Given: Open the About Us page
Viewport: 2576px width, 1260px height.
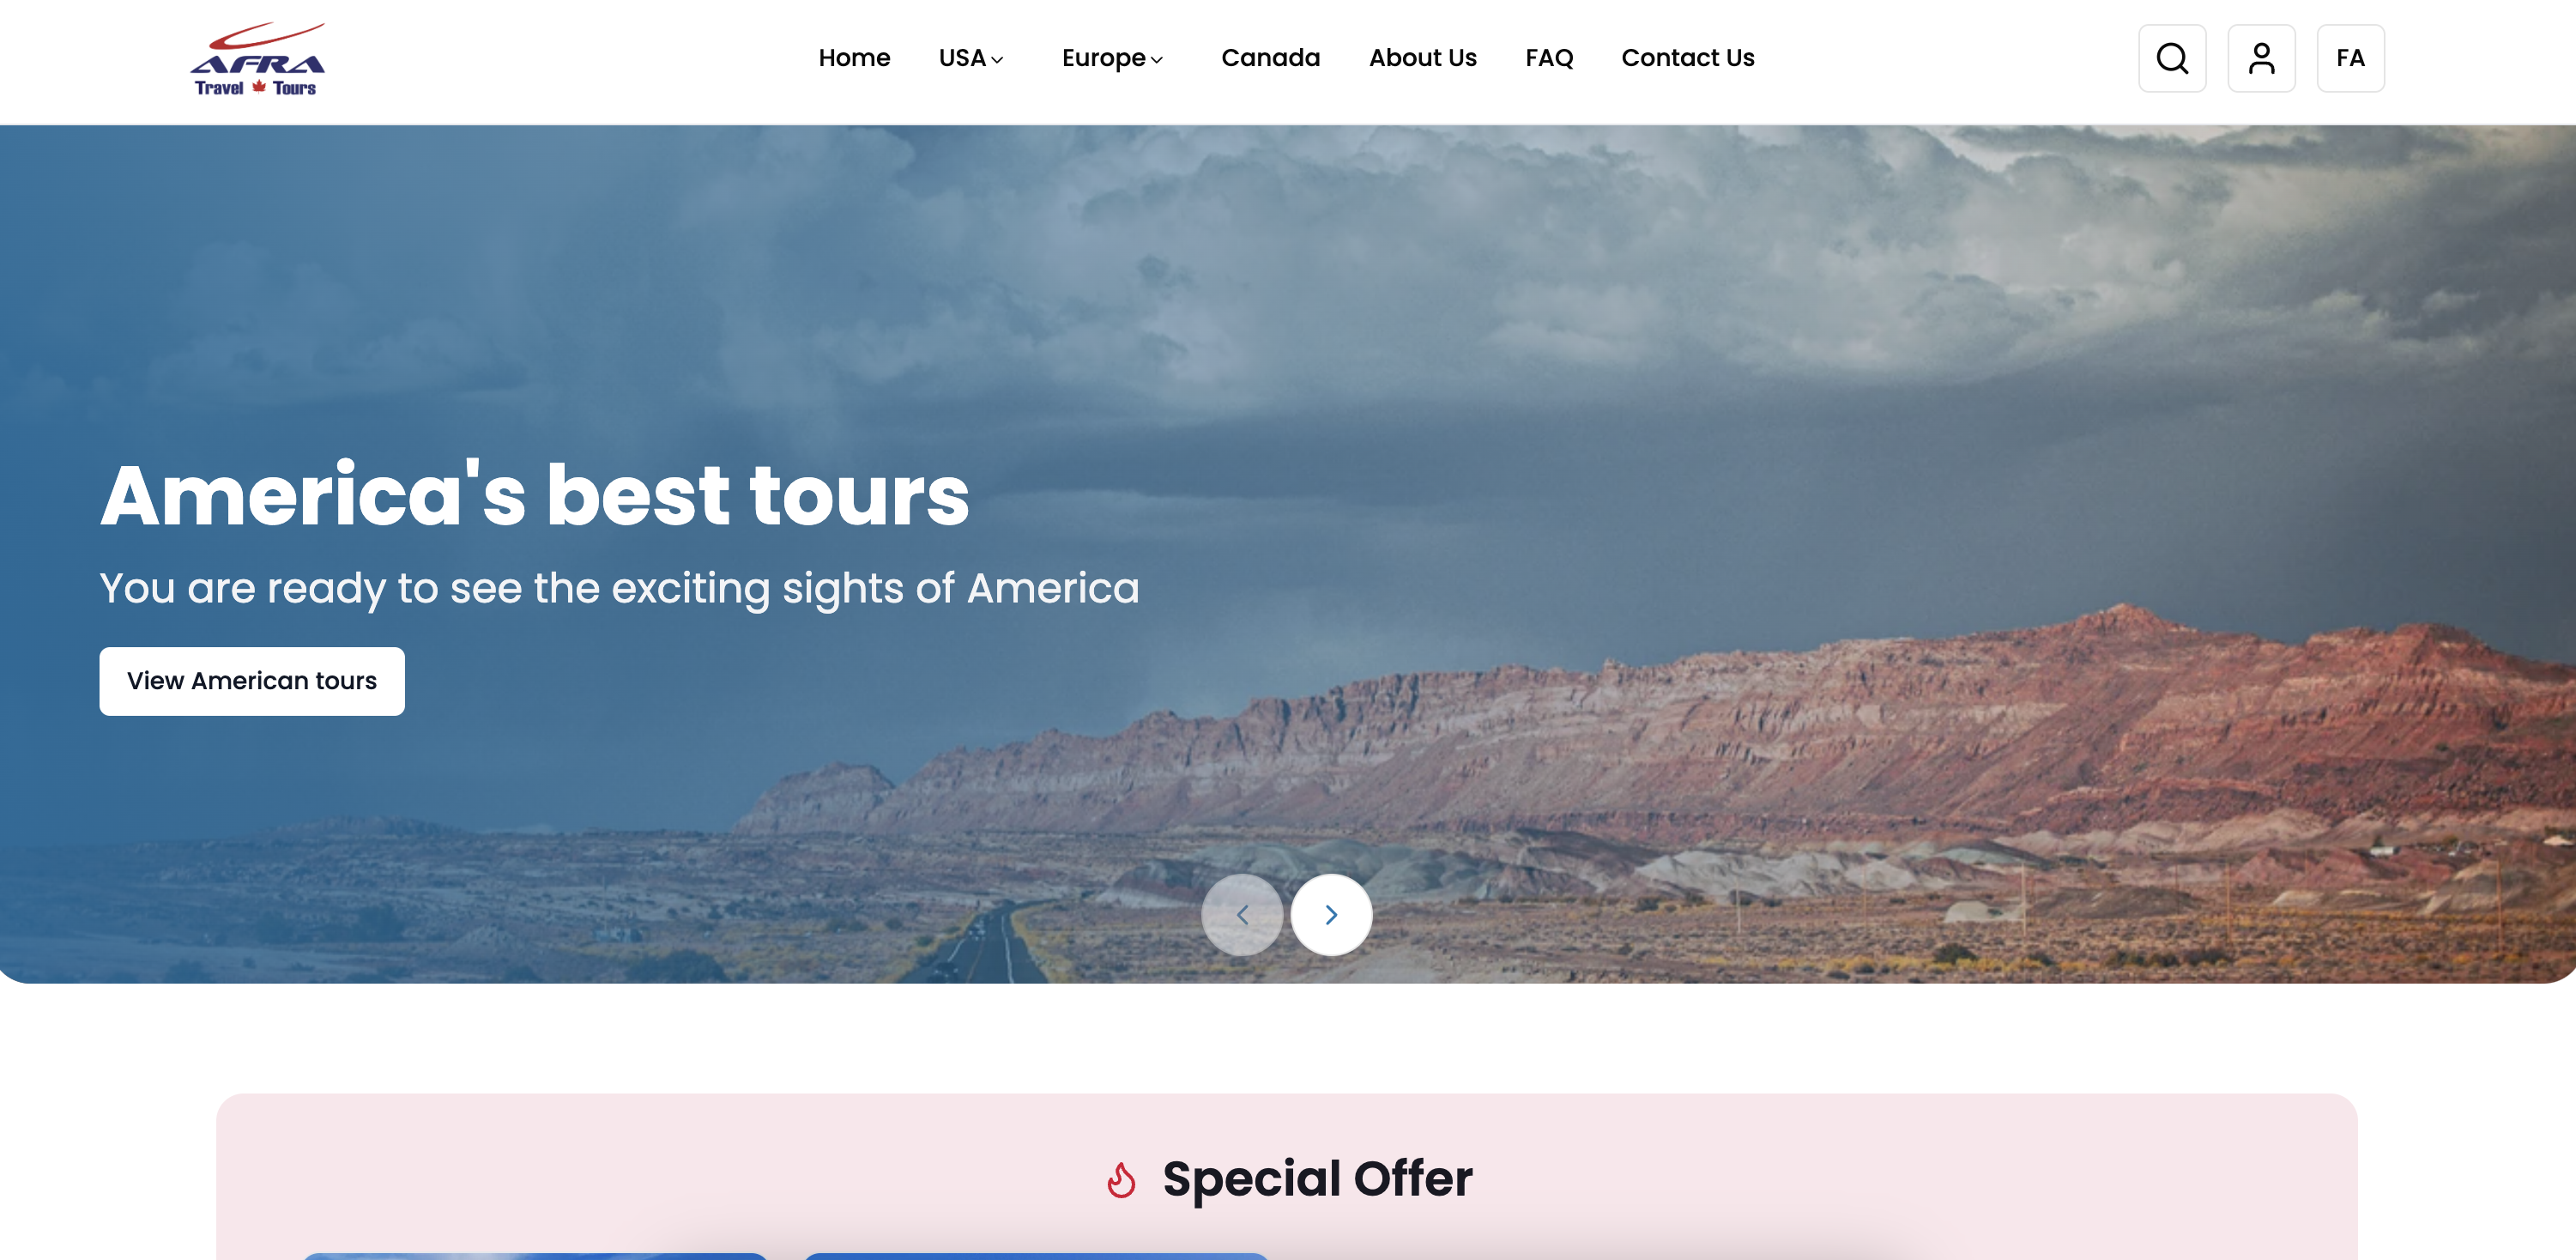Looking at the screenshot, I should tap(1422, 58).
